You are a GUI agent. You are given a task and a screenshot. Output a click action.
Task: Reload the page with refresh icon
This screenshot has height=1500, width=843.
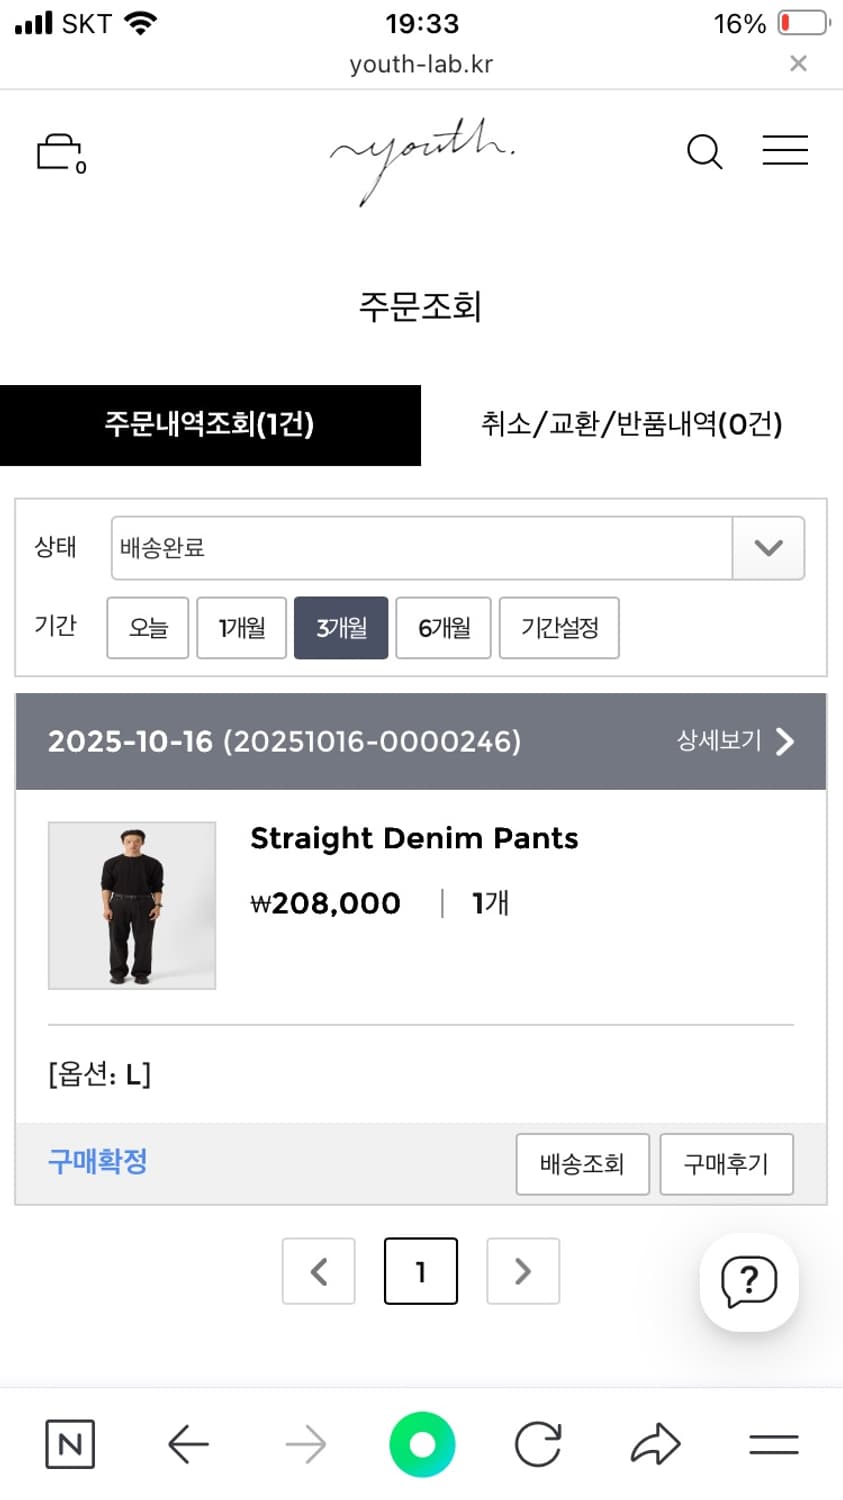[538, 1444]
